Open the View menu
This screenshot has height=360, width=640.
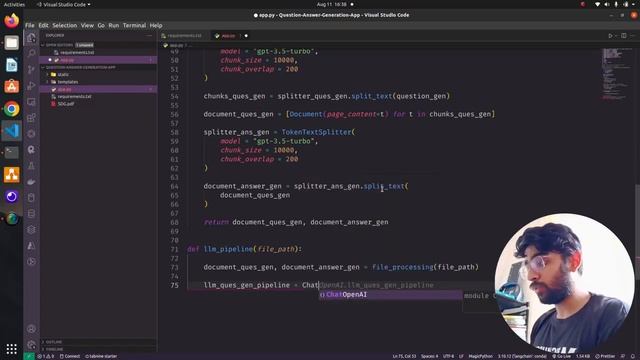point(87,25)
